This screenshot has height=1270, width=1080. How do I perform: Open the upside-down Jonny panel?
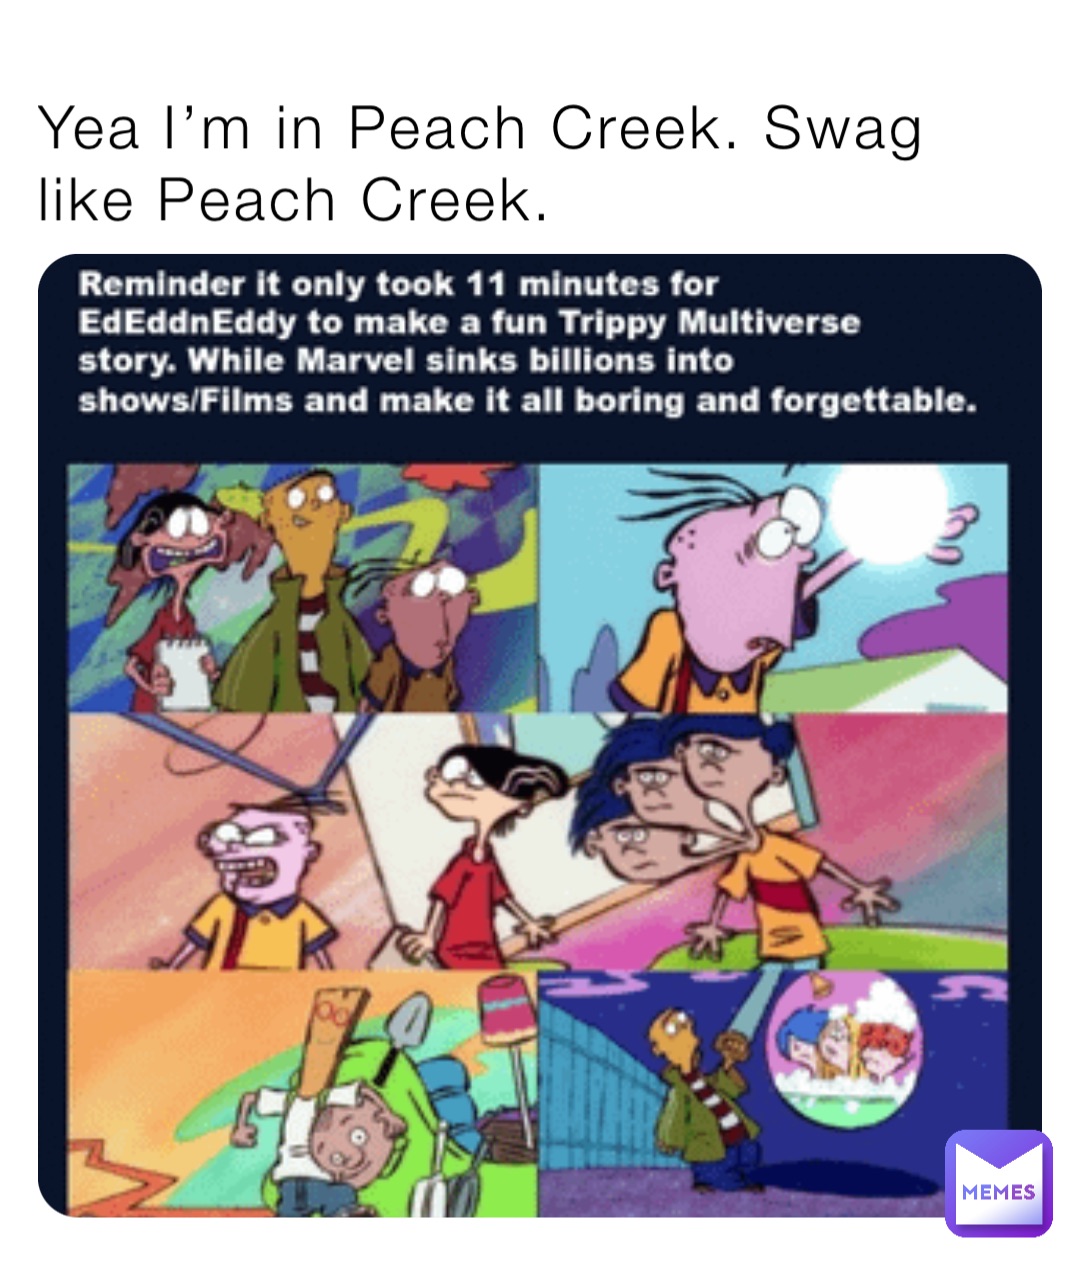(303, 1093)
